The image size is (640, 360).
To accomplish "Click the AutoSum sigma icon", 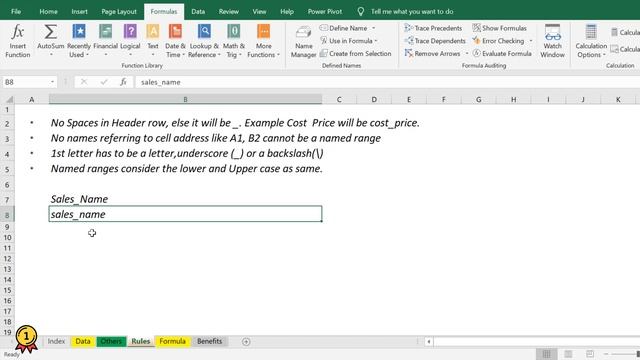I will [51, 32].
